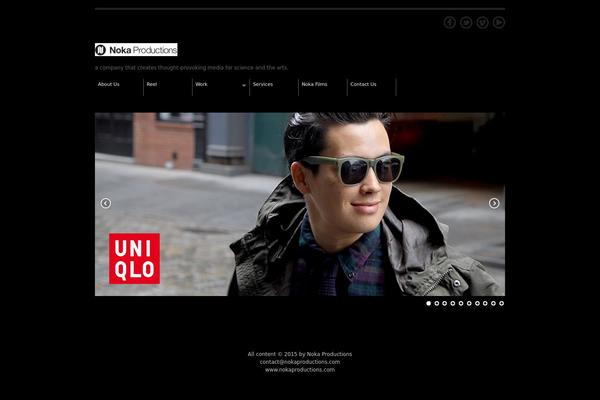Open the Noka Films menu item
The height and width of the screenshot is (400, 600).
(x=315, y=84)
